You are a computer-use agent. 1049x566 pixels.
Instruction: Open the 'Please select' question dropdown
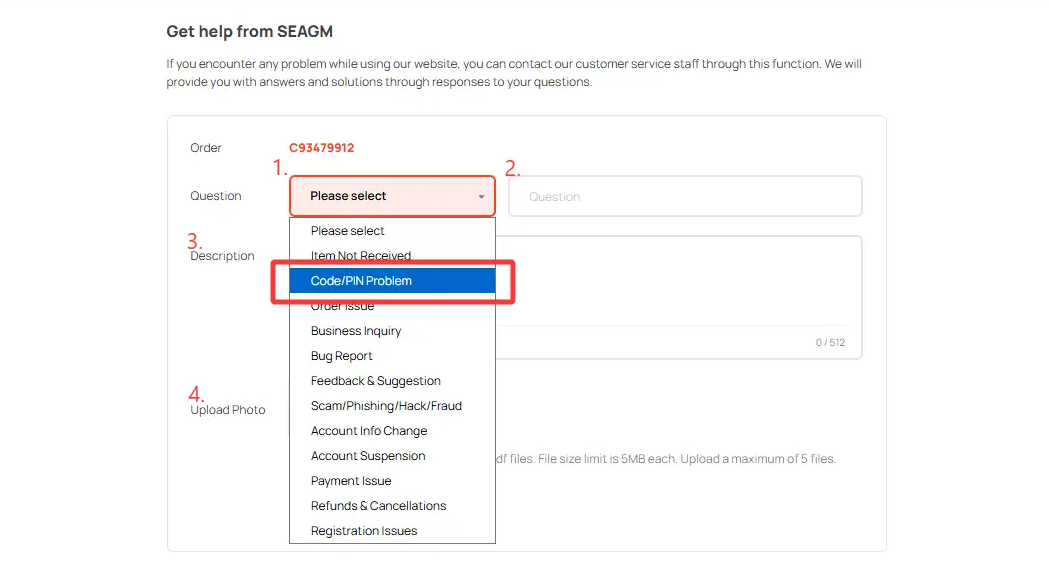tap(392, 196)
